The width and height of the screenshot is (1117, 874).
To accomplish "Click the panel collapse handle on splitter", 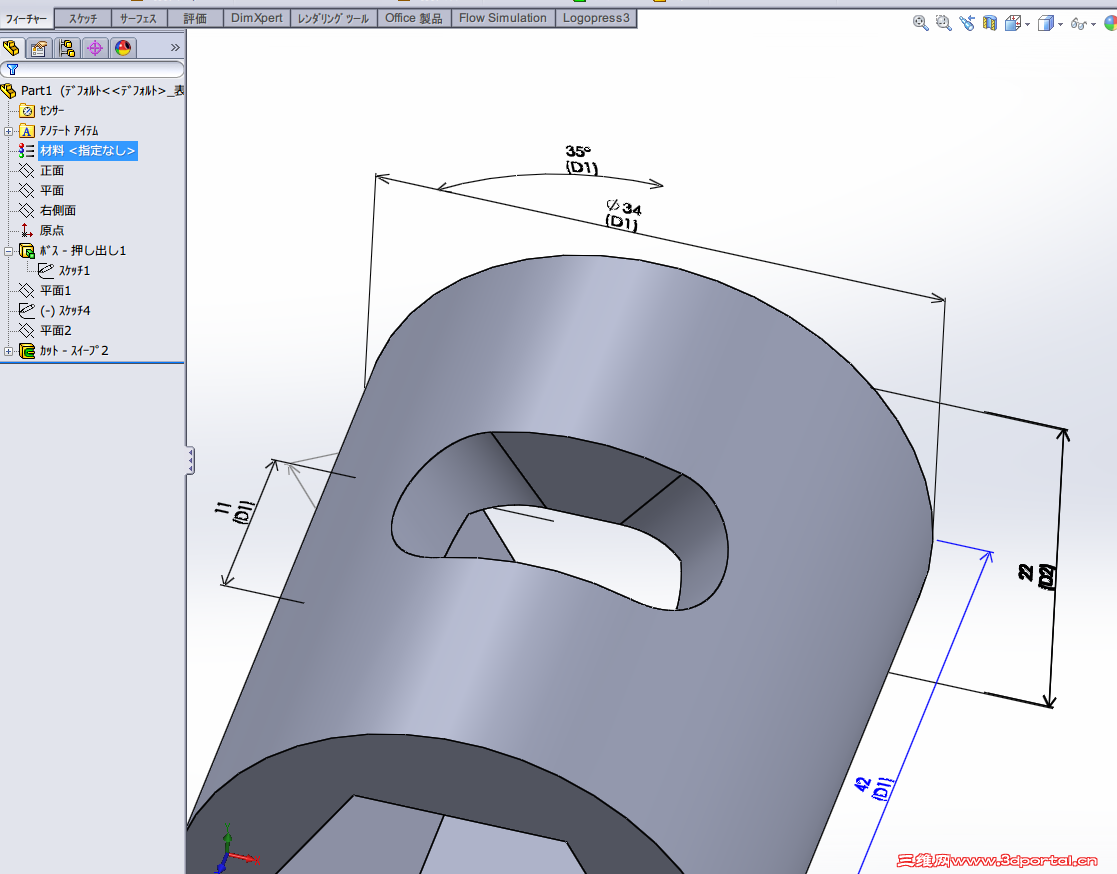I will coord(190,461).
